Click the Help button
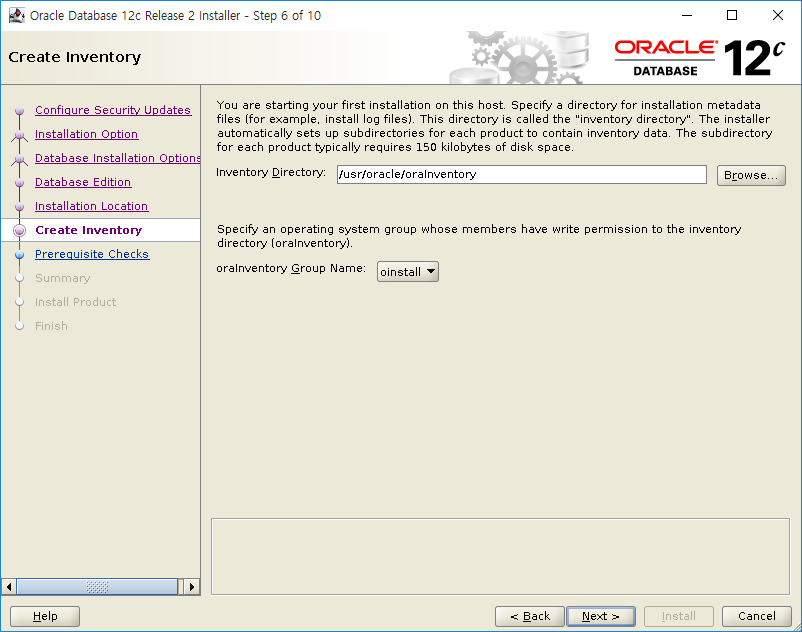The image size is (802, 632). pos(45,616)
